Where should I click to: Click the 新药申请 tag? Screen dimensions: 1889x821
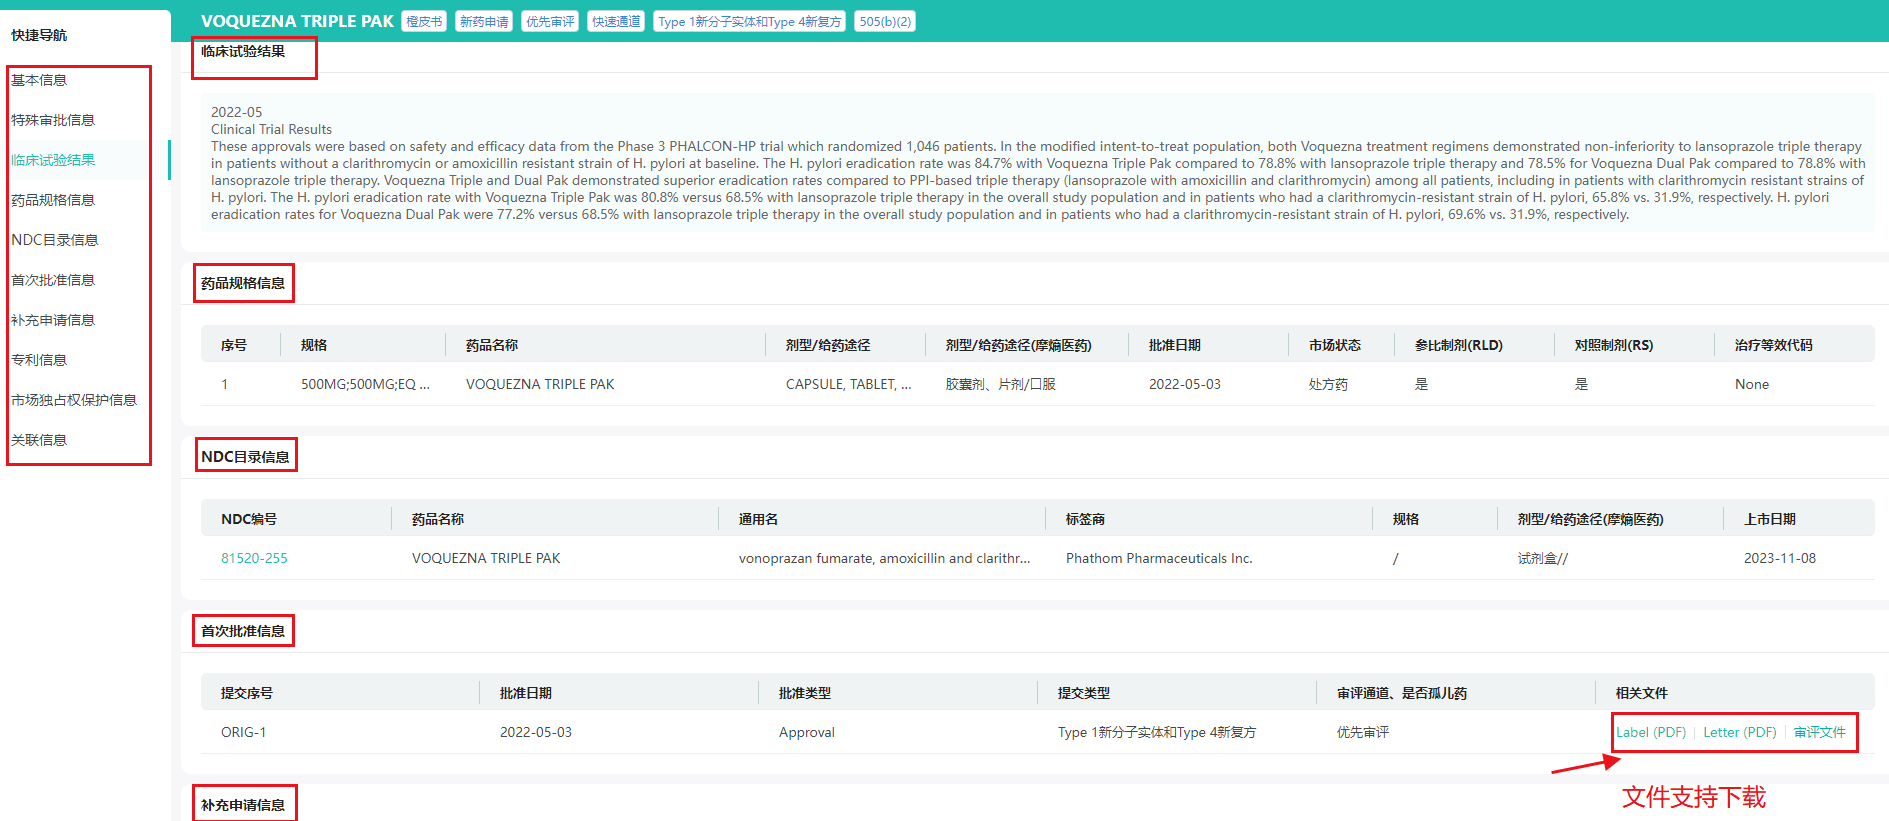(484, 22)
